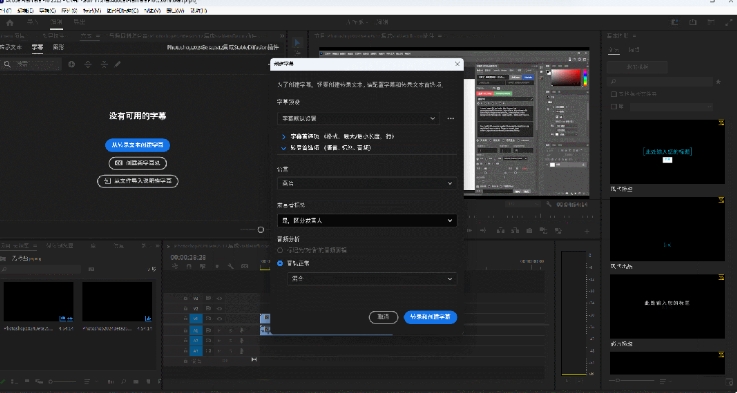737x393 pixels.
Task: Select first clip thumbnail in Project panel
Action: pyautogui.click(x=39, y=302)
